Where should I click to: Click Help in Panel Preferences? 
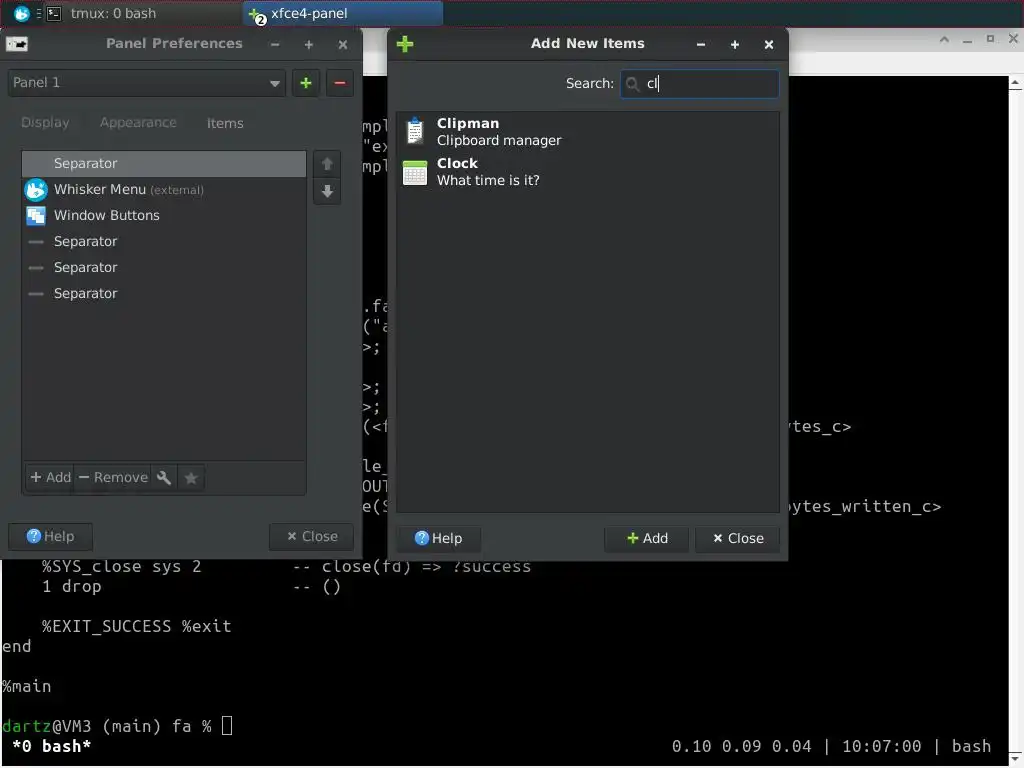[50, 537]
